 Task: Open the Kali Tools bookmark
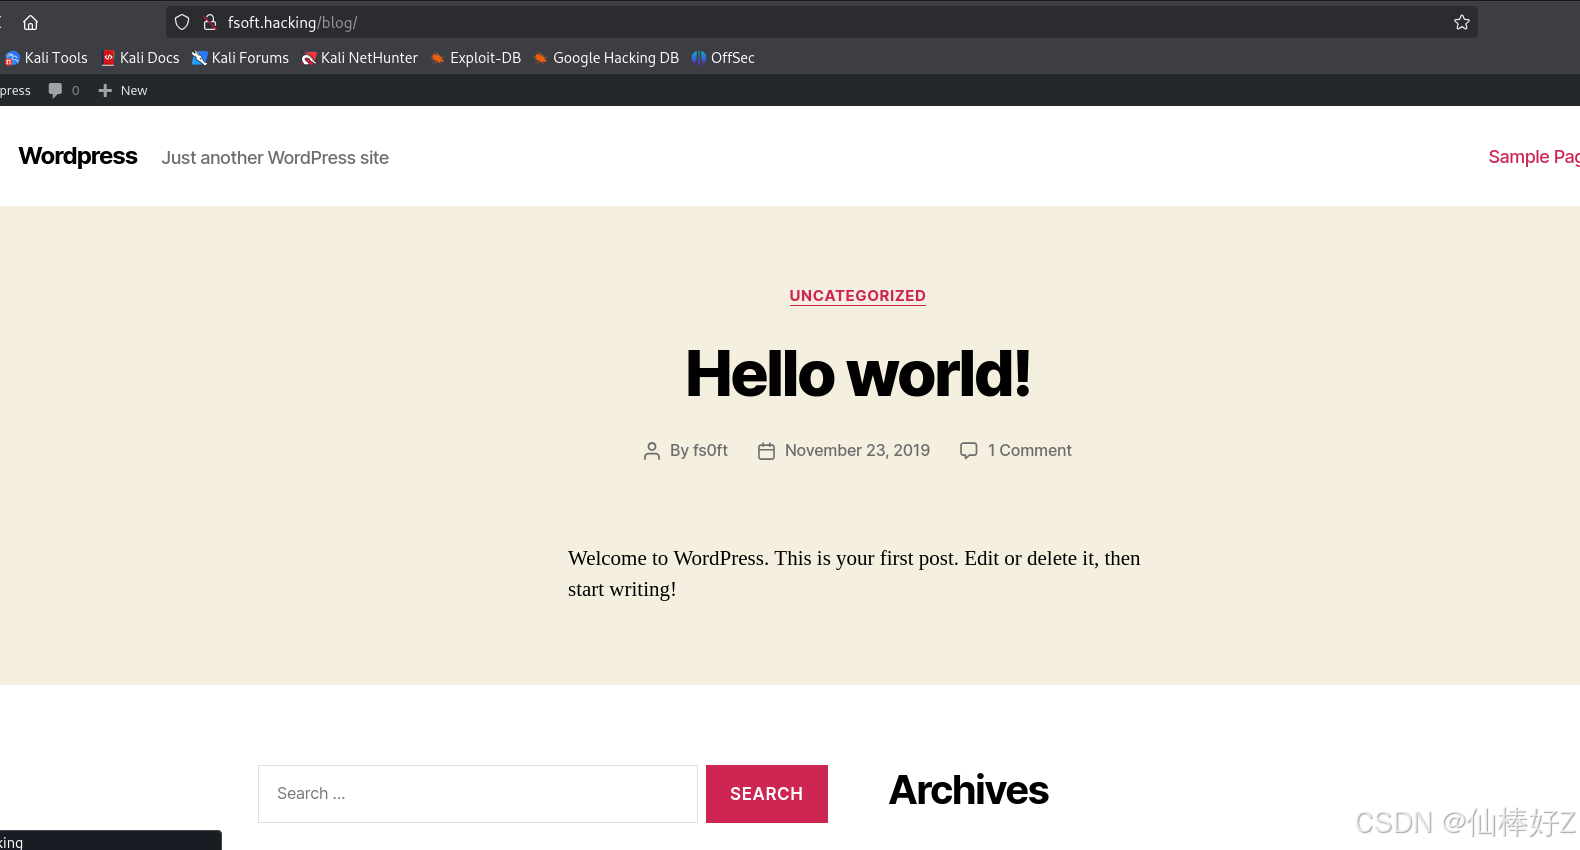click(47, 58)
